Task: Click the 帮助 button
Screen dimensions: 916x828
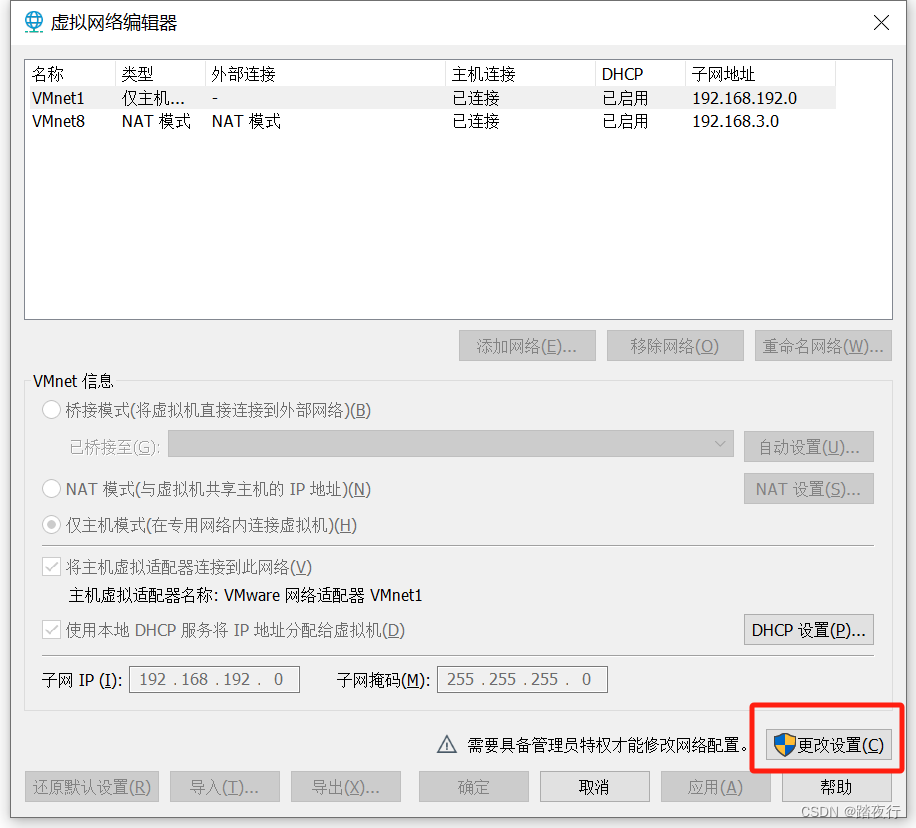Action: click(x=837, y=787)
